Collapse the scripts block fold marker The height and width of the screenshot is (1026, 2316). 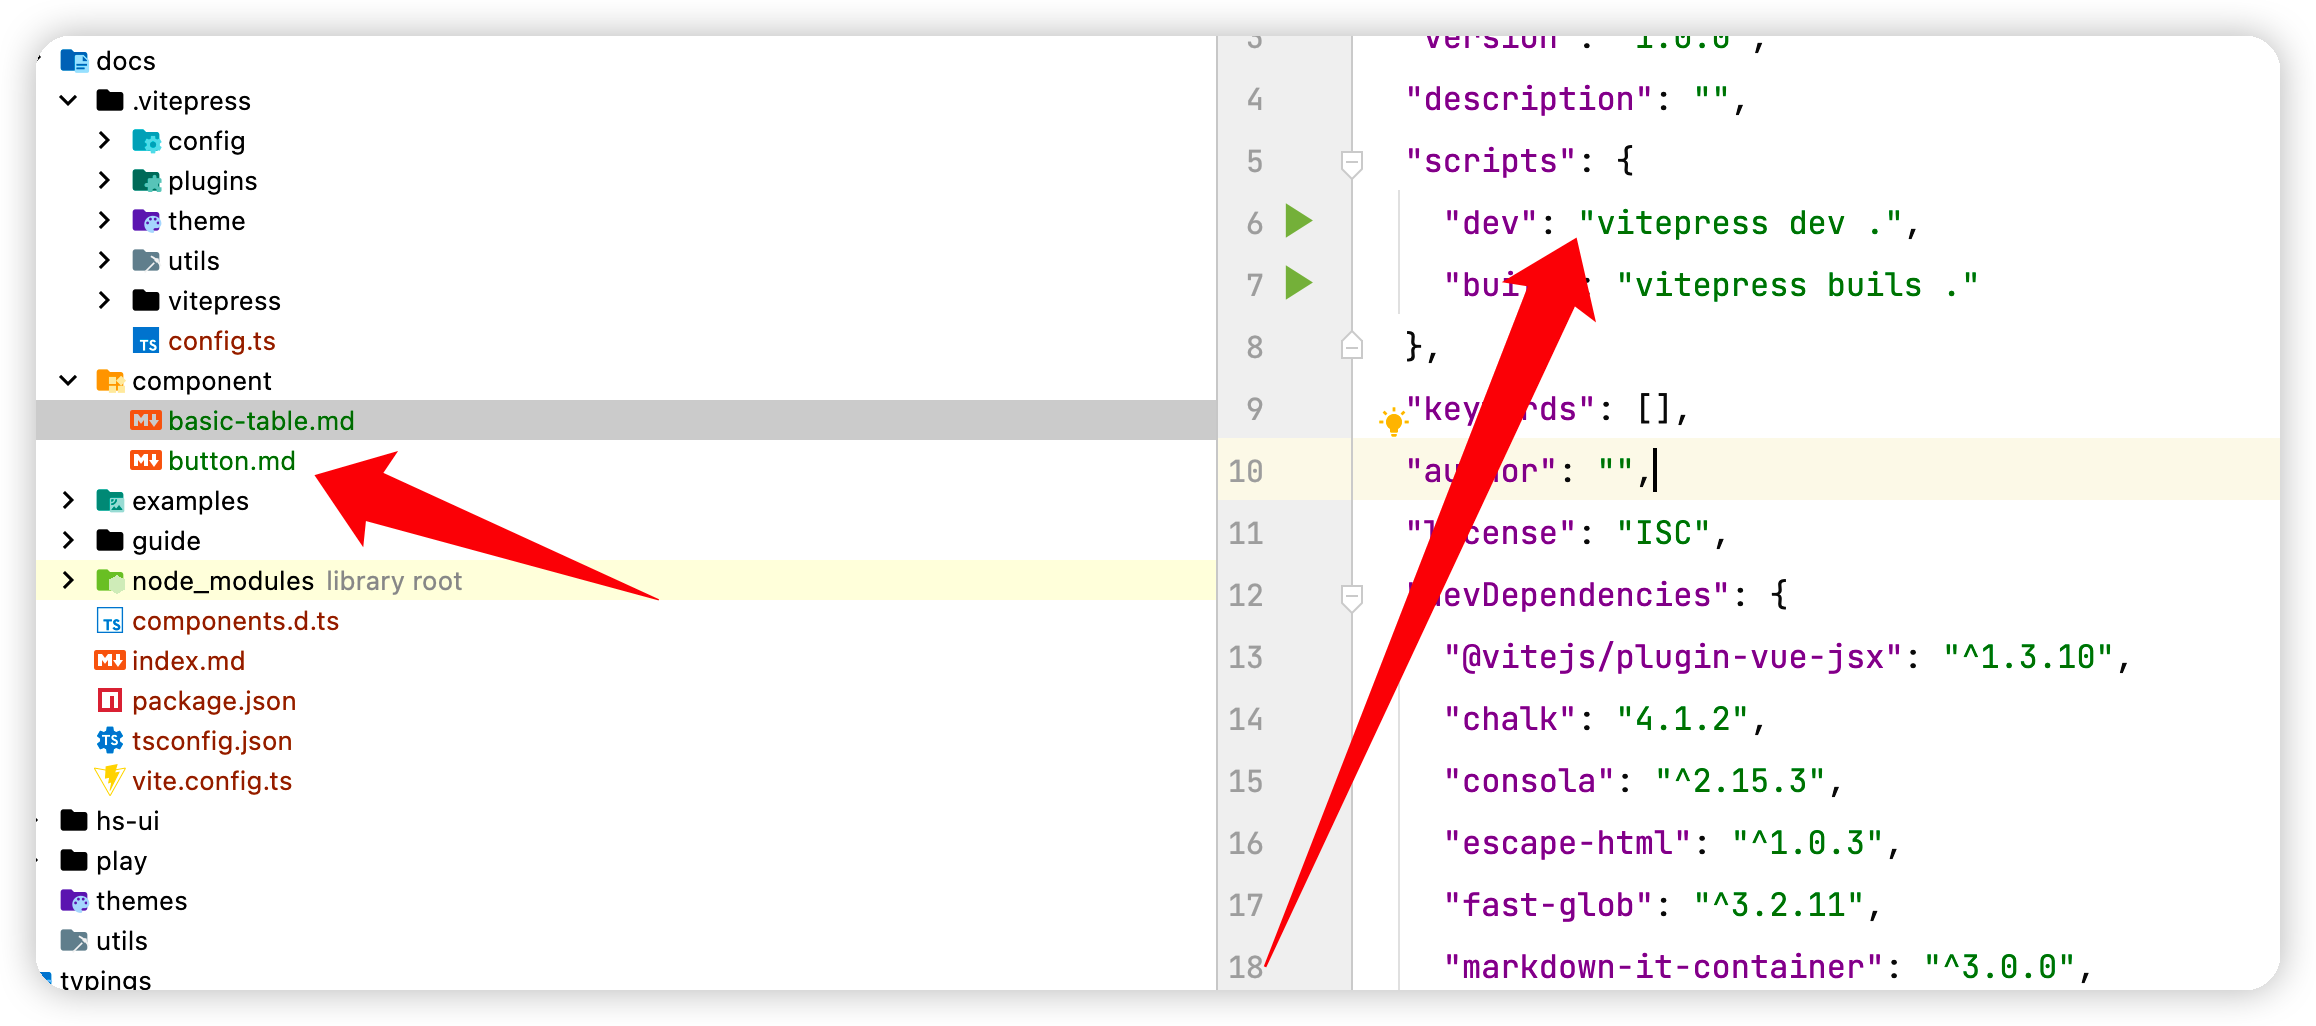(x=1353, y=160)
